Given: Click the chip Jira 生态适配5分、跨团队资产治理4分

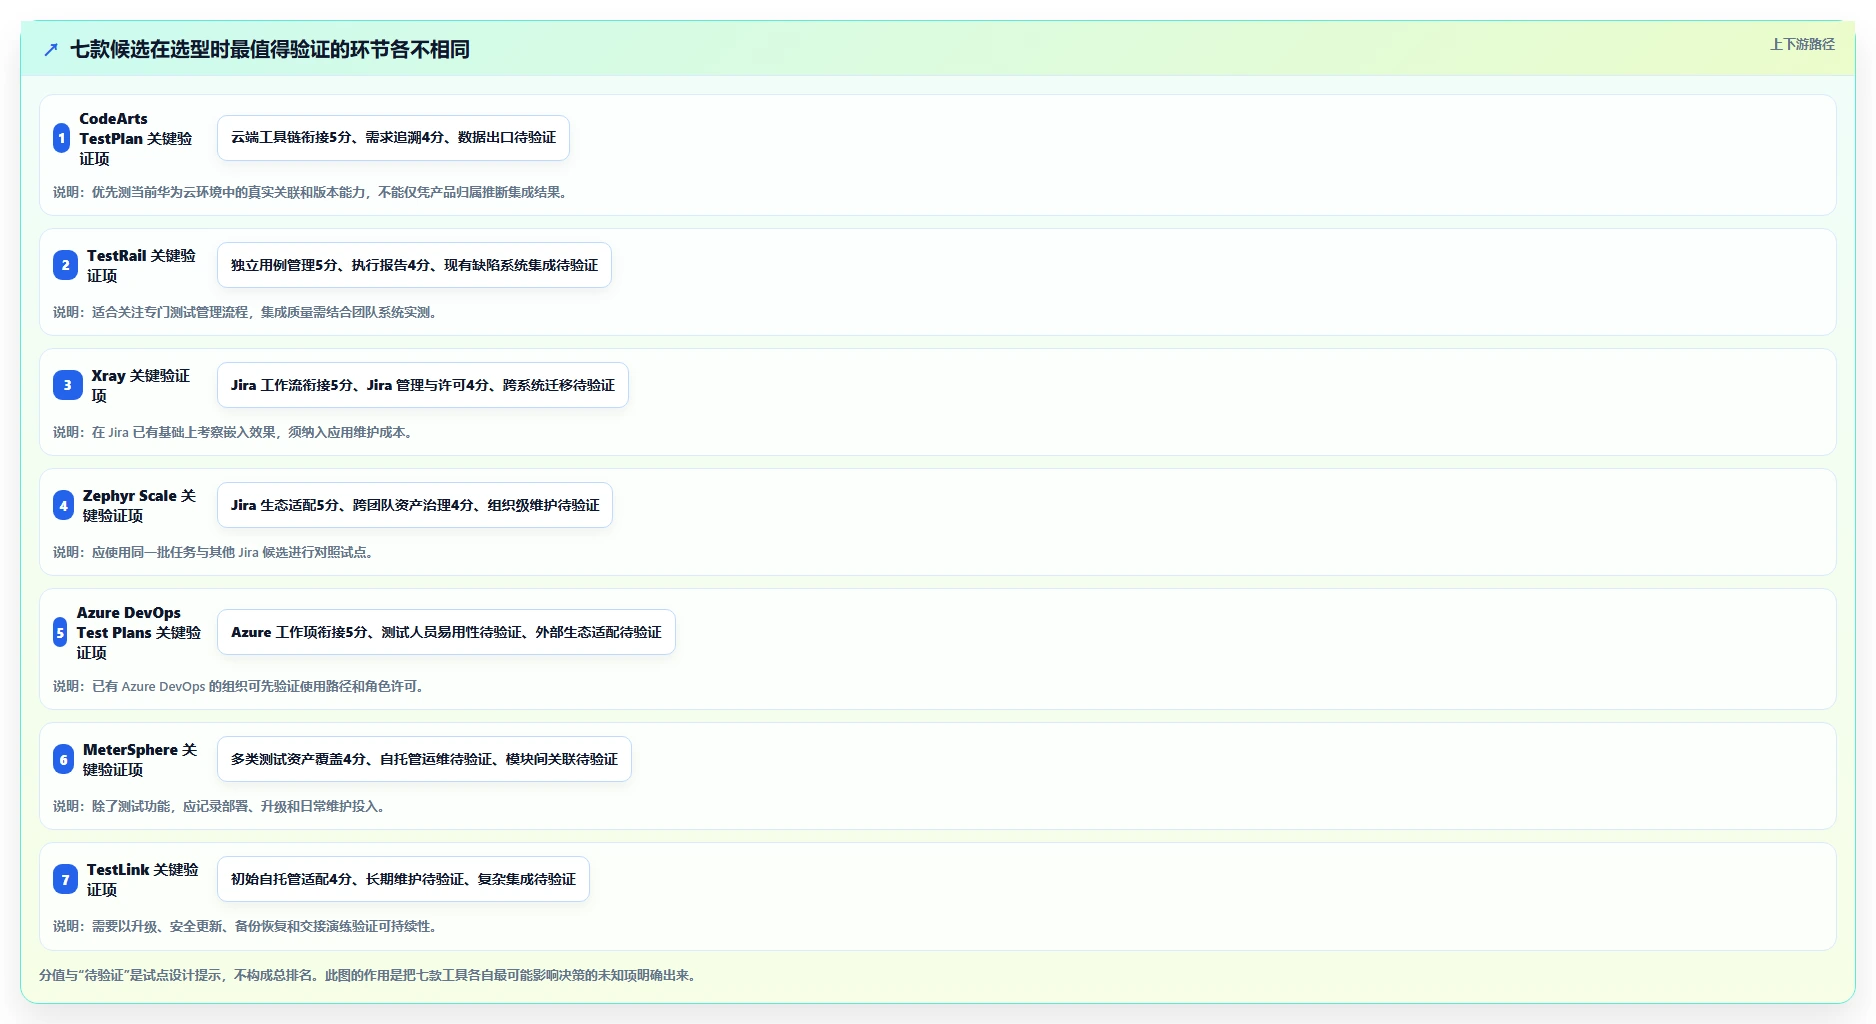Looking at the screenshot, I should pos(415,505).
